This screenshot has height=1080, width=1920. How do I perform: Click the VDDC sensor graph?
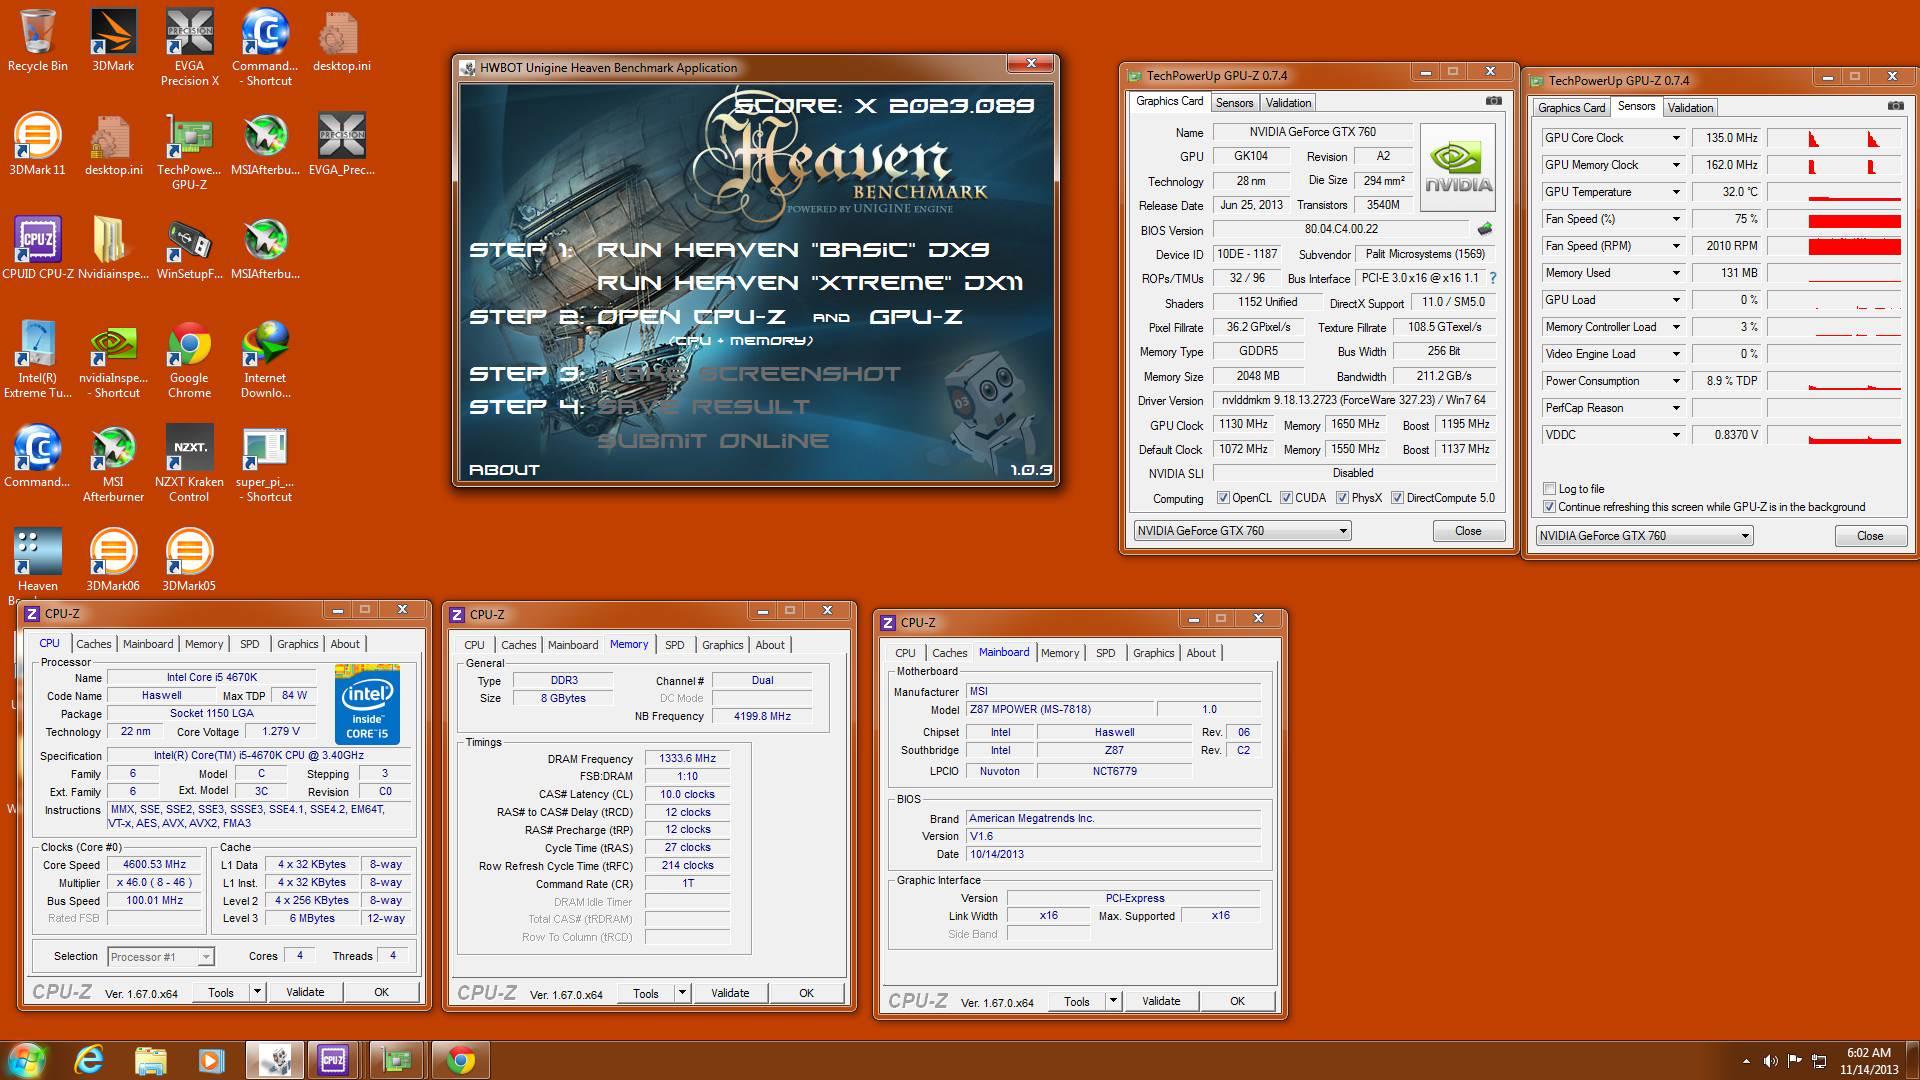1834,435
